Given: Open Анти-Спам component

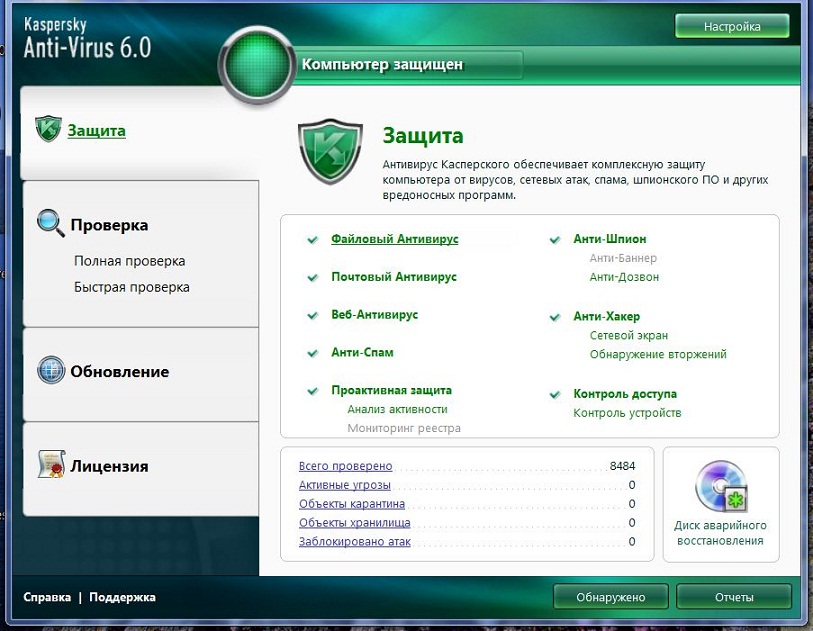Looking at the screenshot, I should [362, 353].
